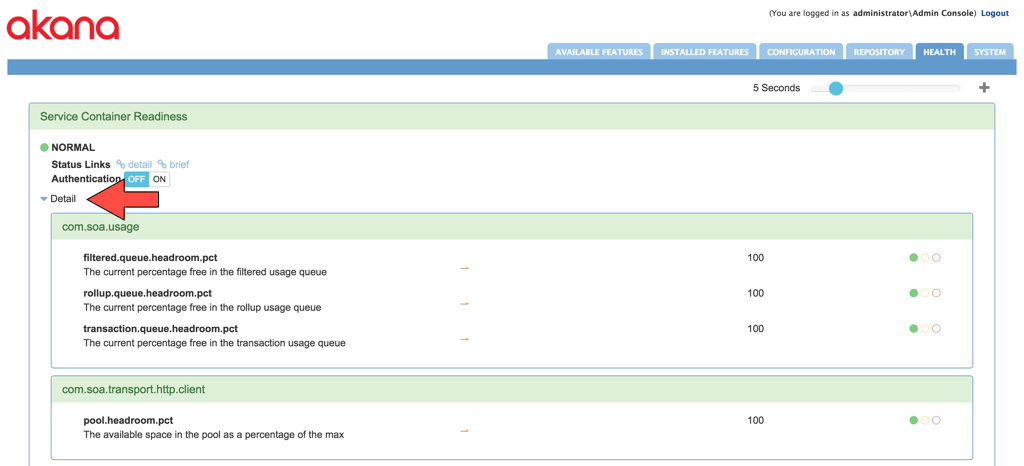This screenshot has width=1024, height=466.
Task: Click the 'administrator\Admin Console' login text
Action: coord(914,13)
